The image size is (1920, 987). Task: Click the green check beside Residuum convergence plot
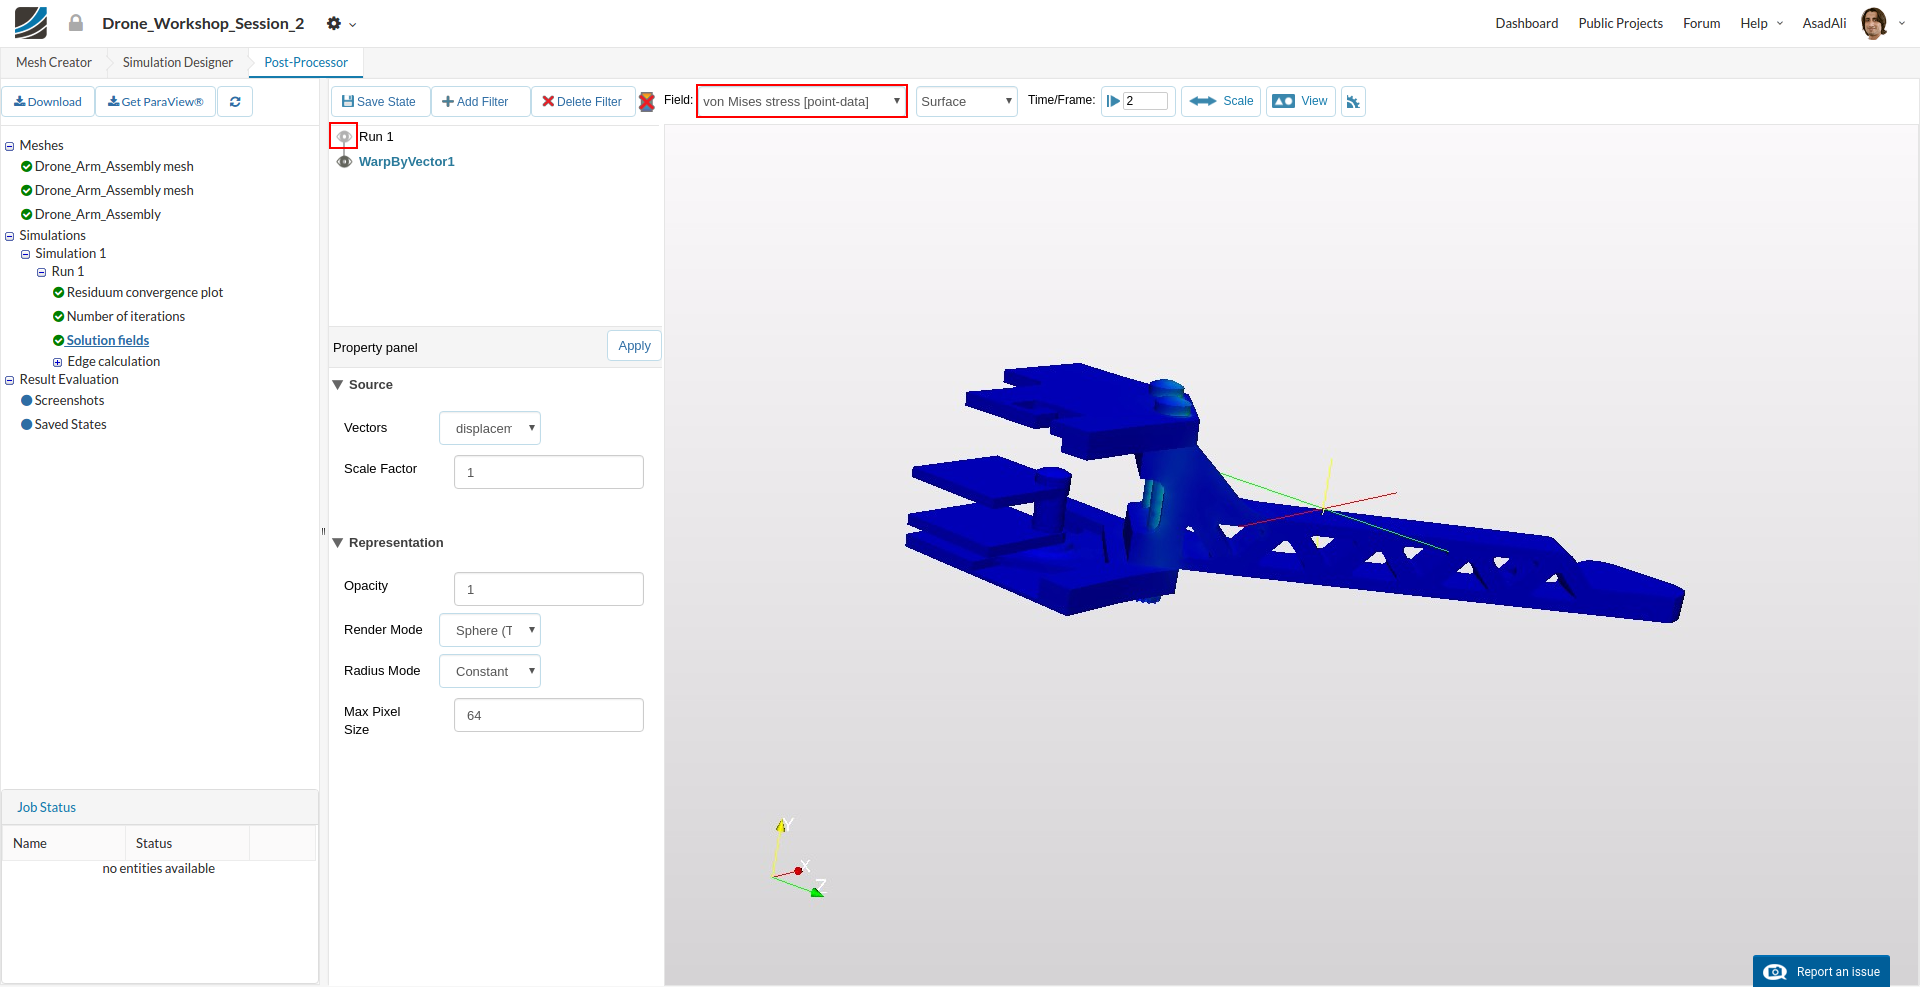59,293
